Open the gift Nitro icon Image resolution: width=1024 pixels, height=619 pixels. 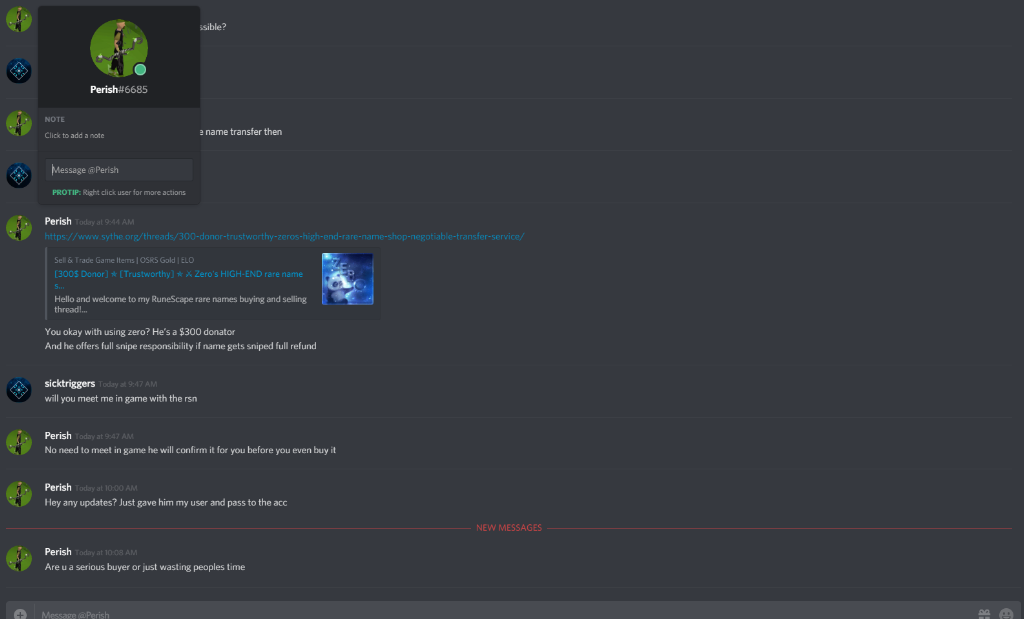(984, 614)
